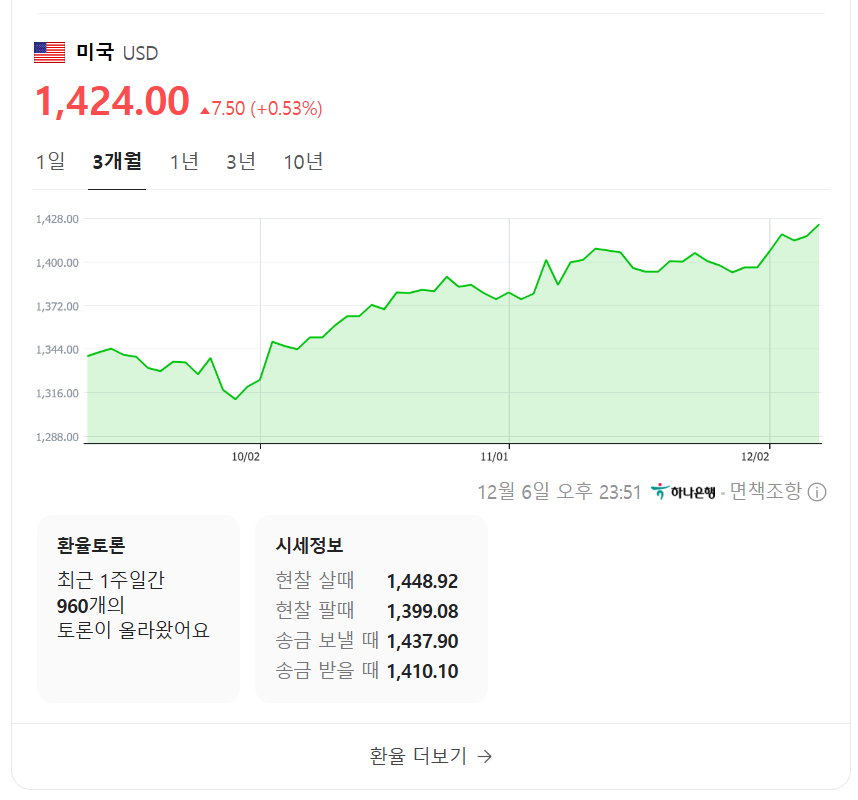Switch to the 1일 chart tab
The width and height of the screenshot is (858, 800).
(52, 161)
